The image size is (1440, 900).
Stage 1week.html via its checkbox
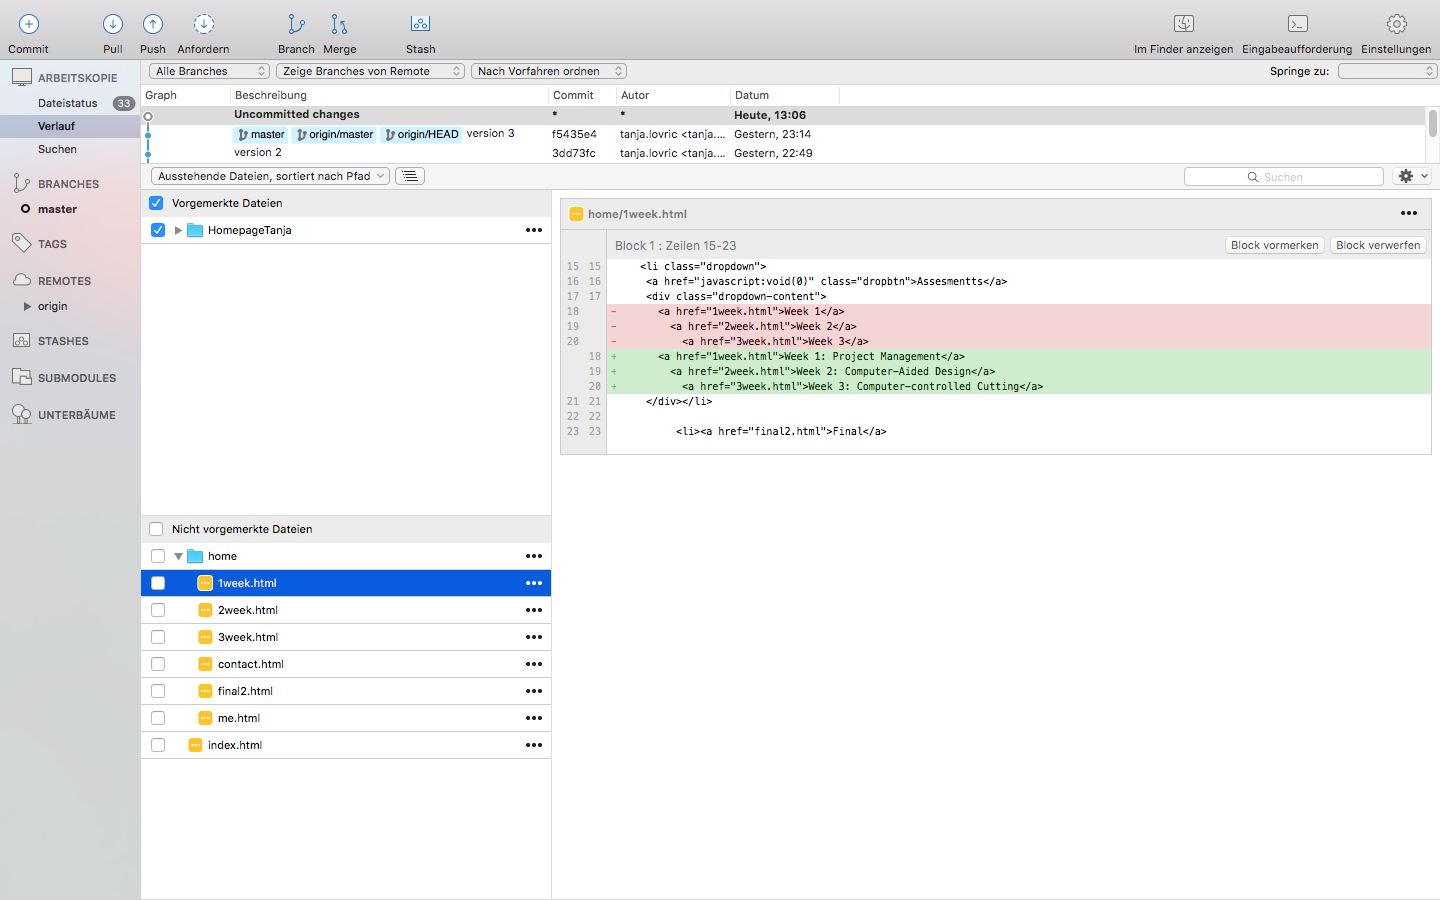coord(158,583)
